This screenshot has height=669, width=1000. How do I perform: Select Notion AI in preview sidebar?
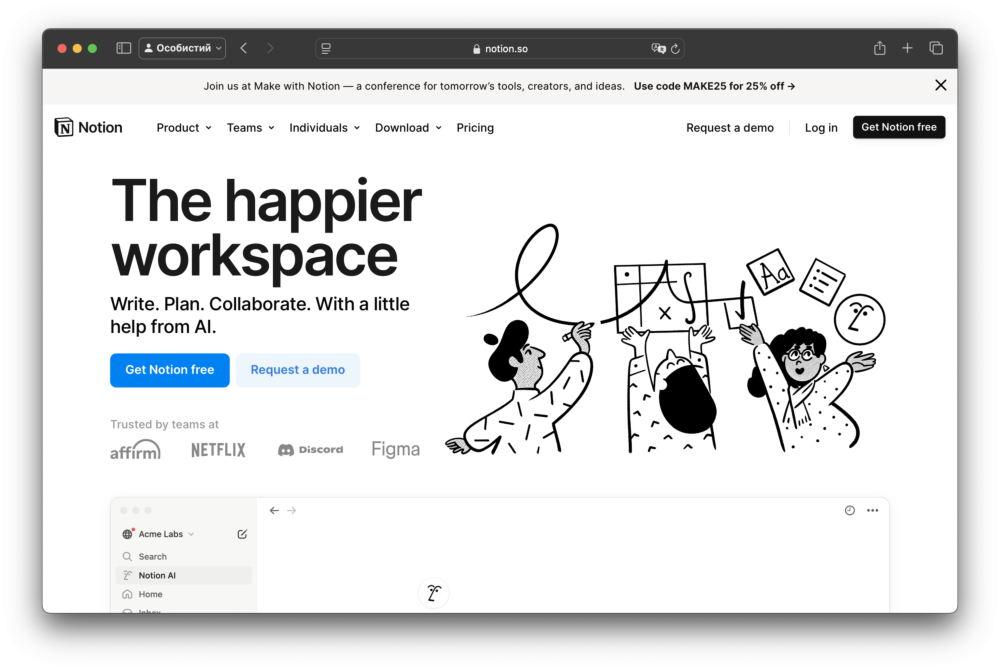coord(184,575)
